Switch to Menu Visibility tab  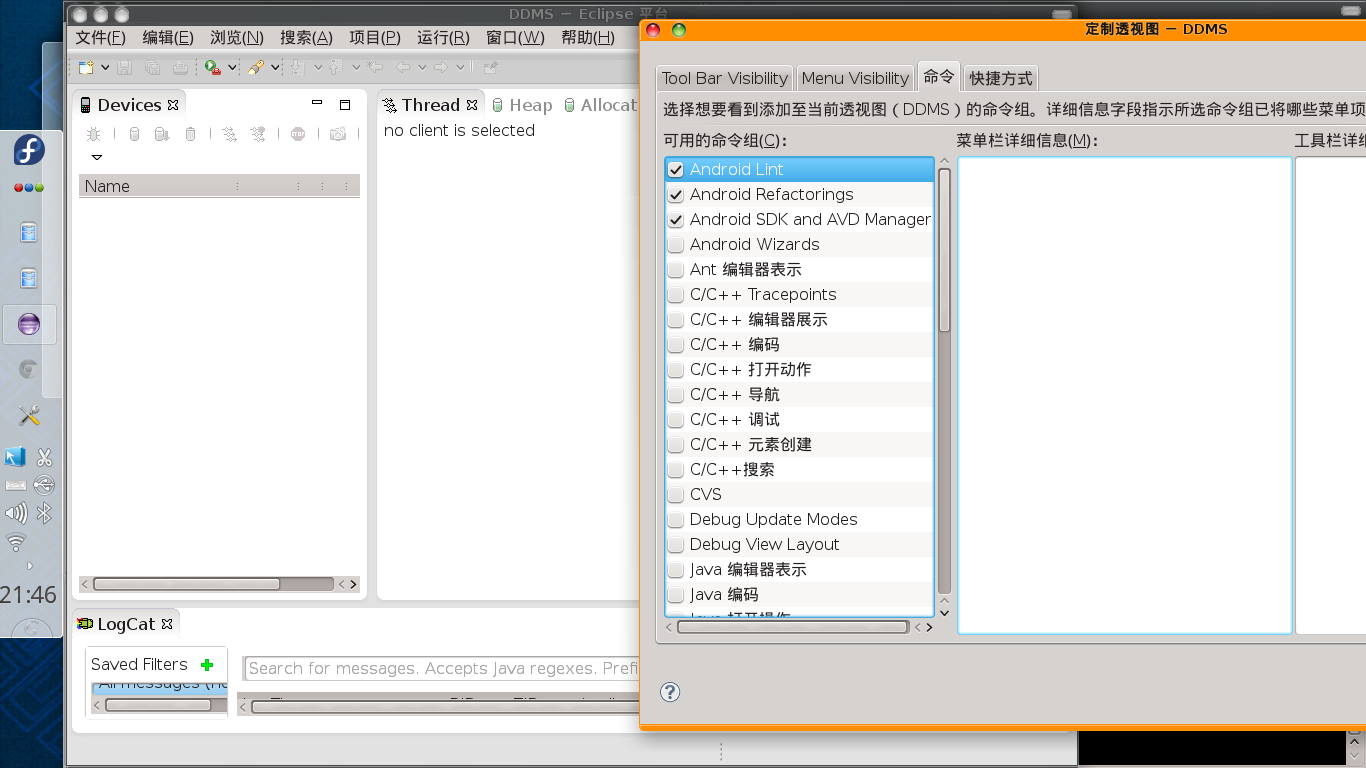tap(855, 78)
